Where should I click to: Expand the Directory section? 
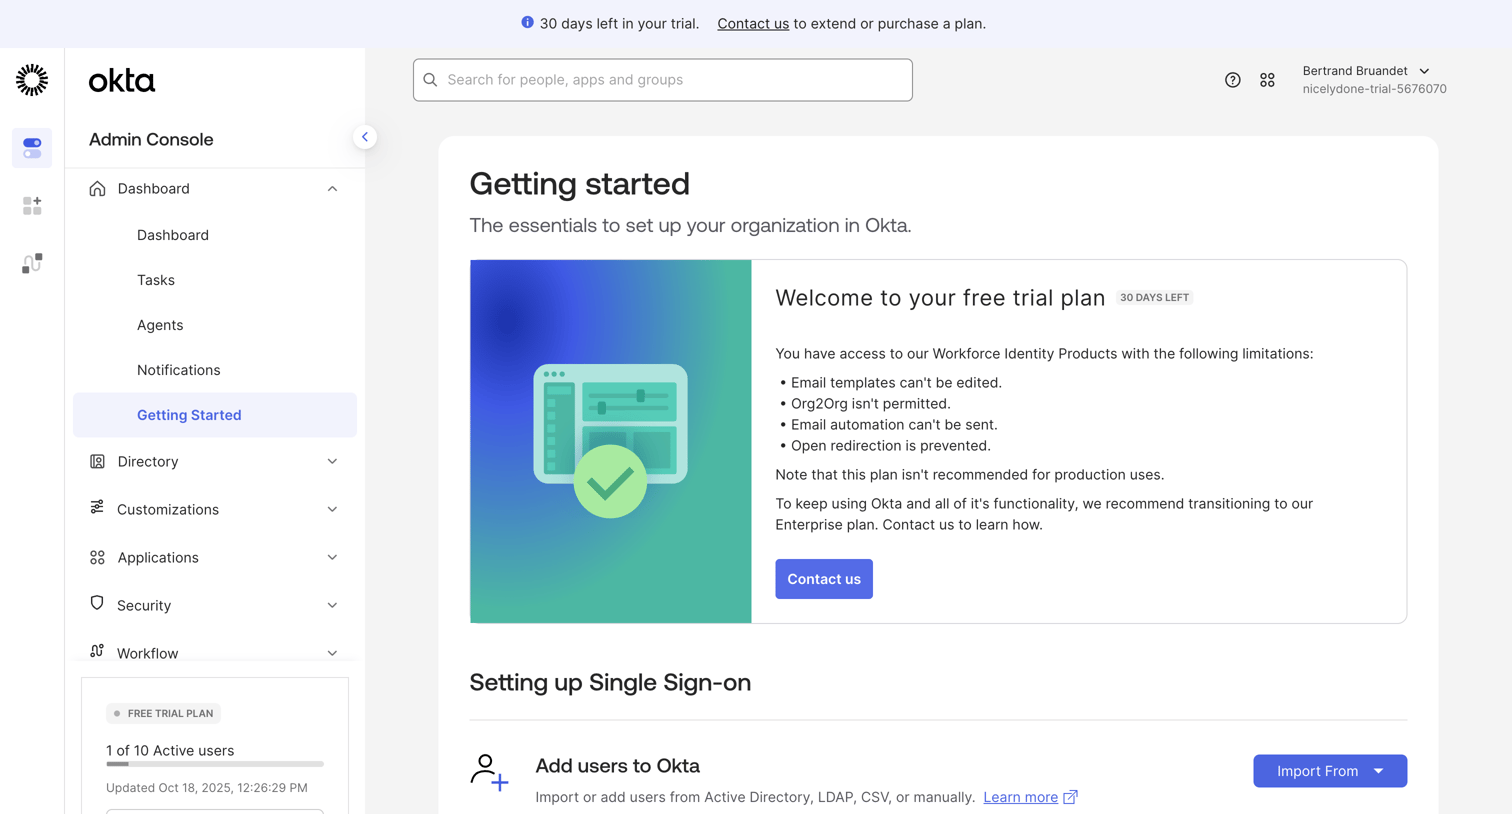click(x=332, y=461)
